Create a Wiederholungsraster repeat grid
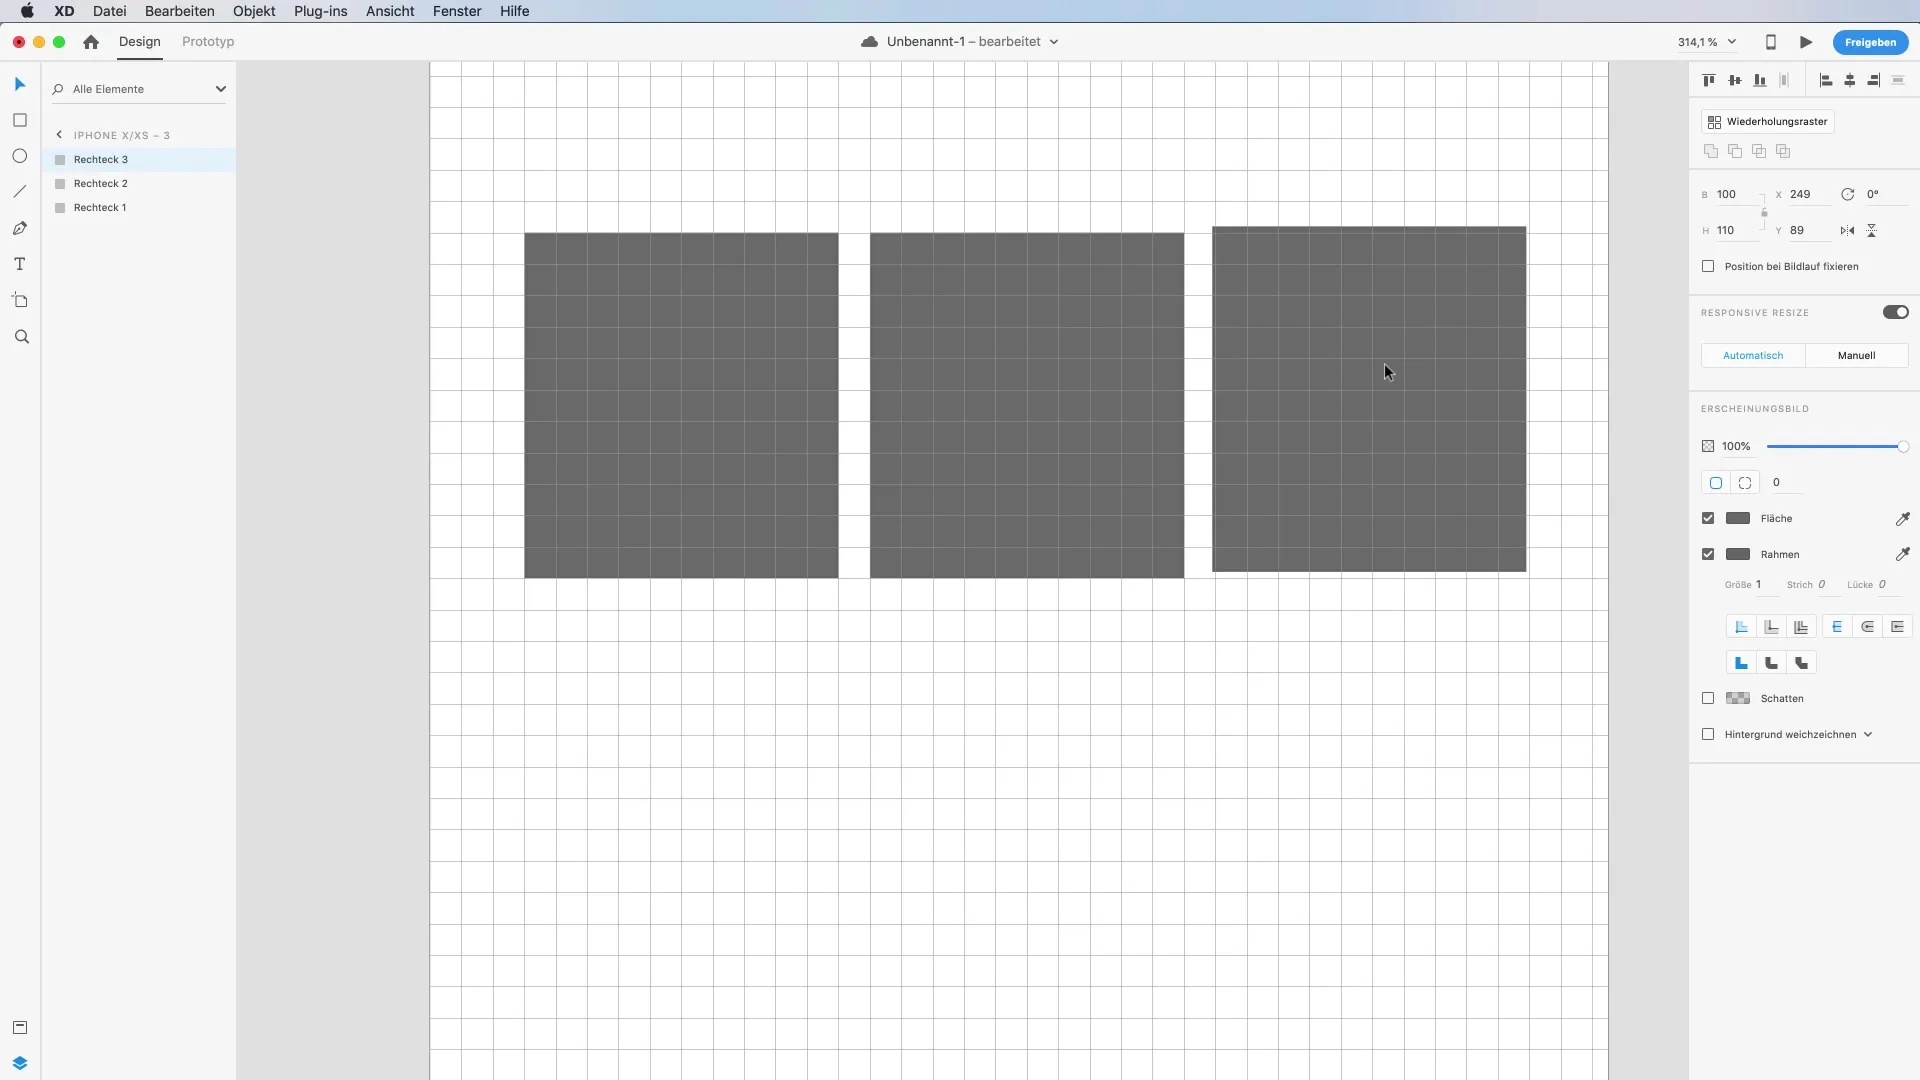The height and width of the screenshot is (1080, 1920). [x=1768, y=122]
